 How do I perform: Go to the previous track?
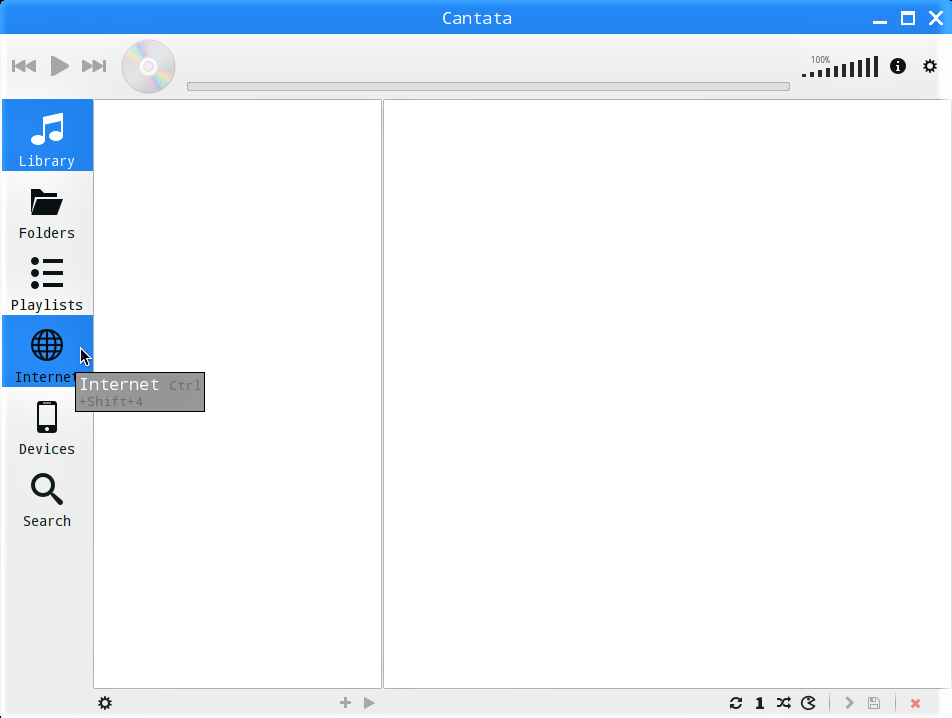[24, 66]
